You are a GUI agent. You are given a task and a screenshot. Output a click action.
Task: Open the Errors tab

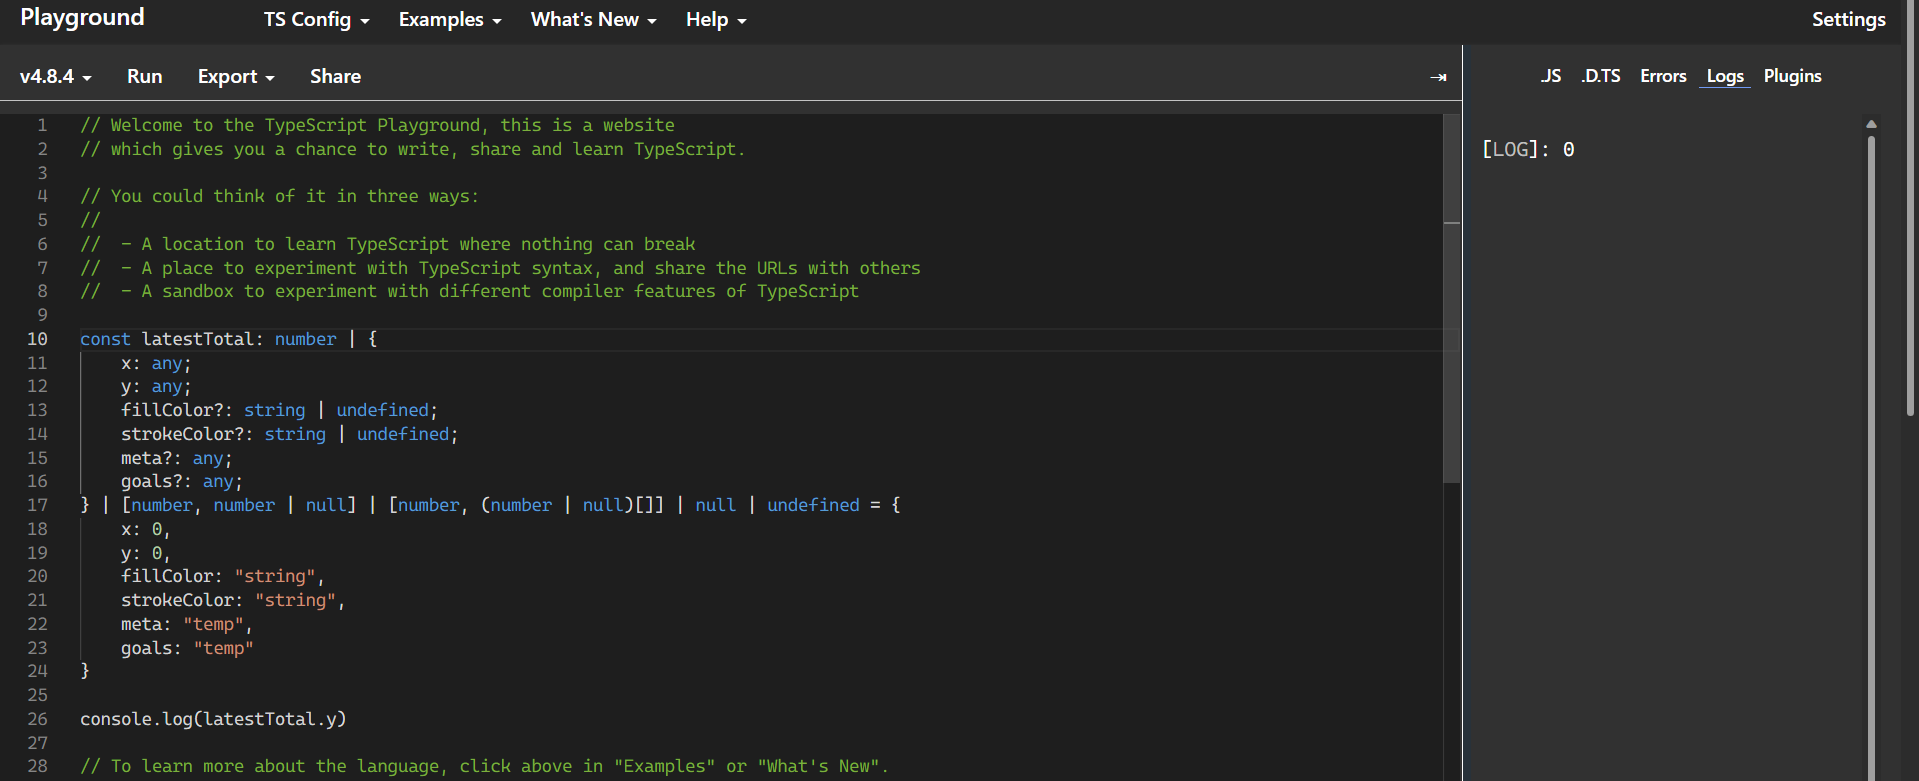1663,76
